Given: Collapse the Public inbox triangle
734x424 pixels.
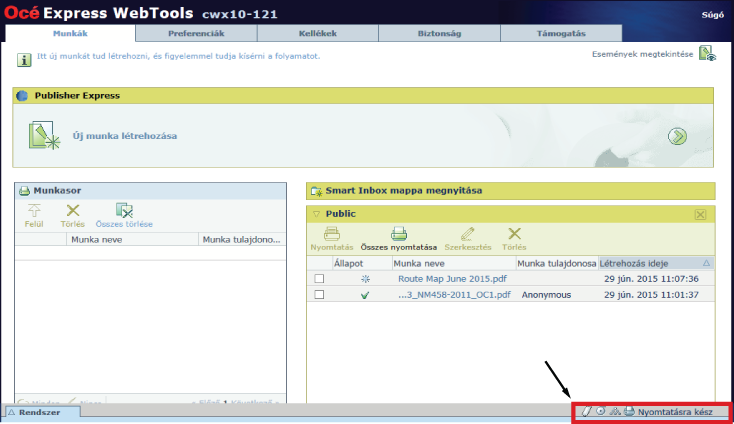Looking at the screenshot, I should [x=316, y=214].
